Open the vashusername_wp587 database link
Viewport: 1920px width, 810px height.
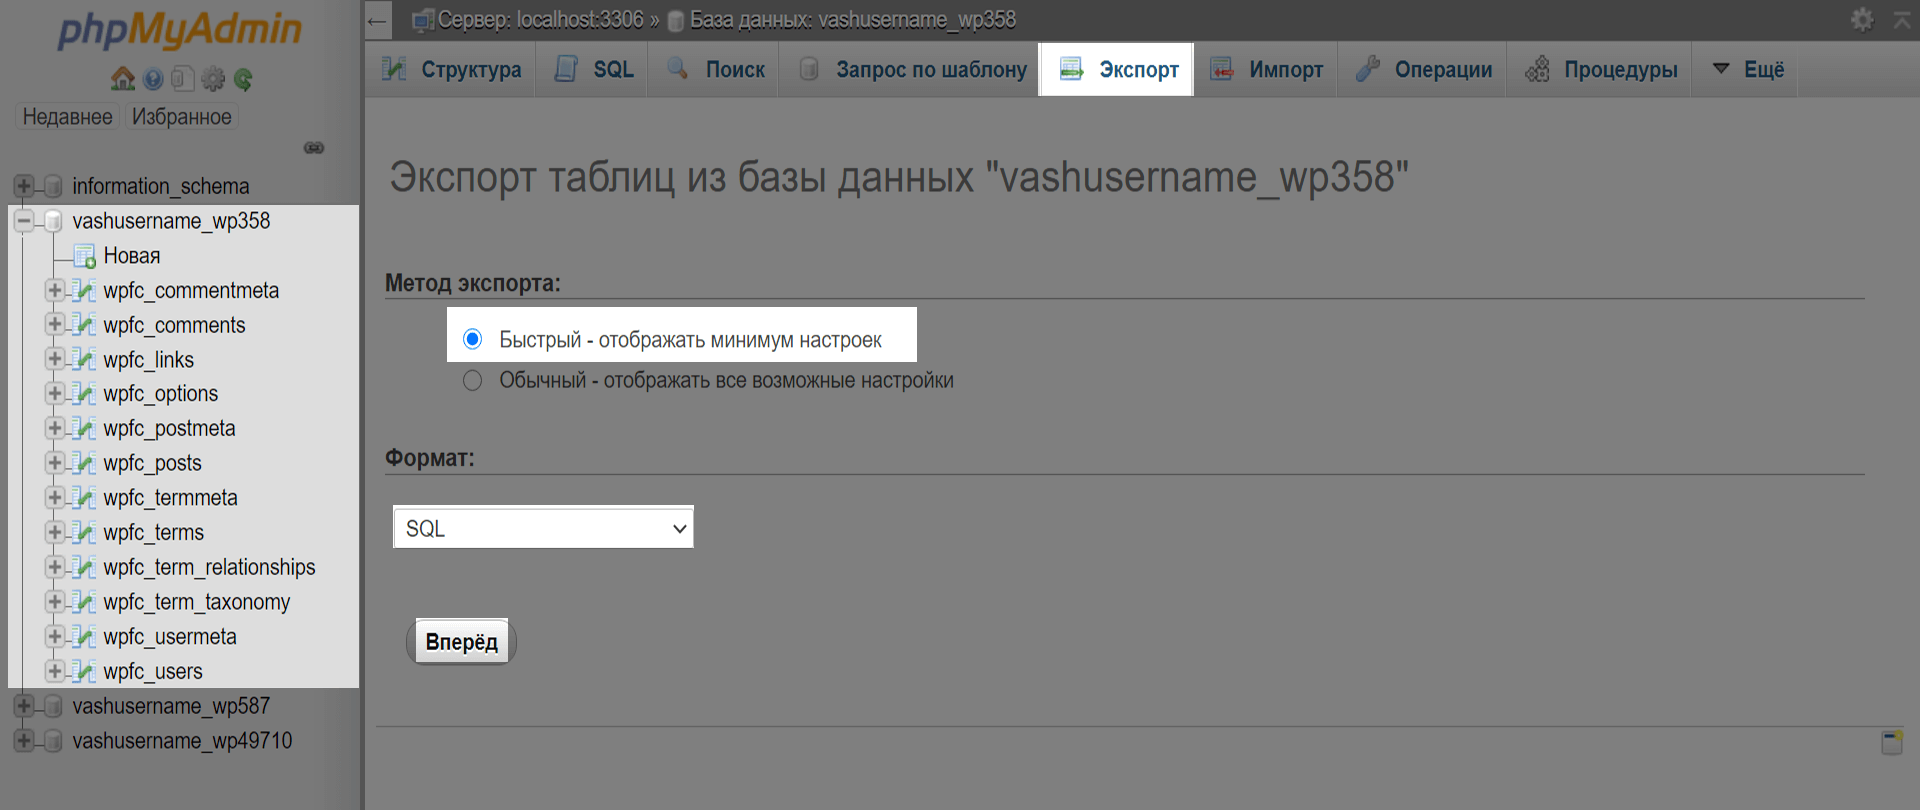171,706
